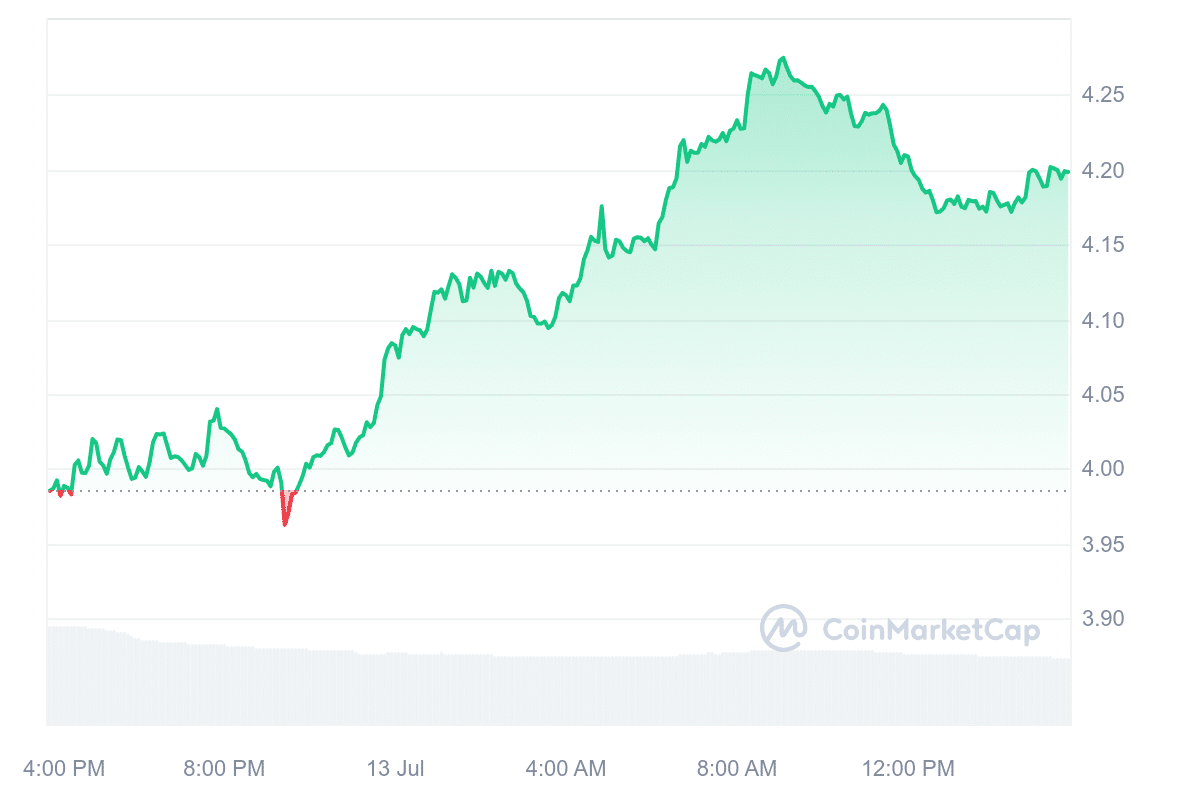
Task: Click the CoinMarketCap watermark text
Action: coord(930,630)
